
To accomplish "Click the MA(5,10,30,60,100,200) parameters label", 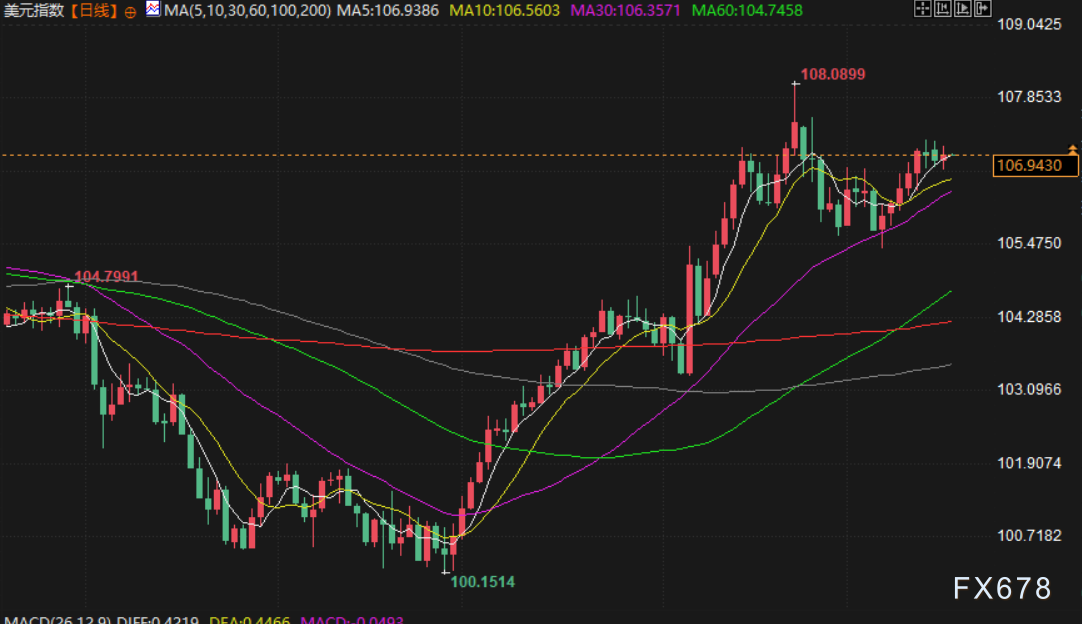I will (x=248, y=10).
